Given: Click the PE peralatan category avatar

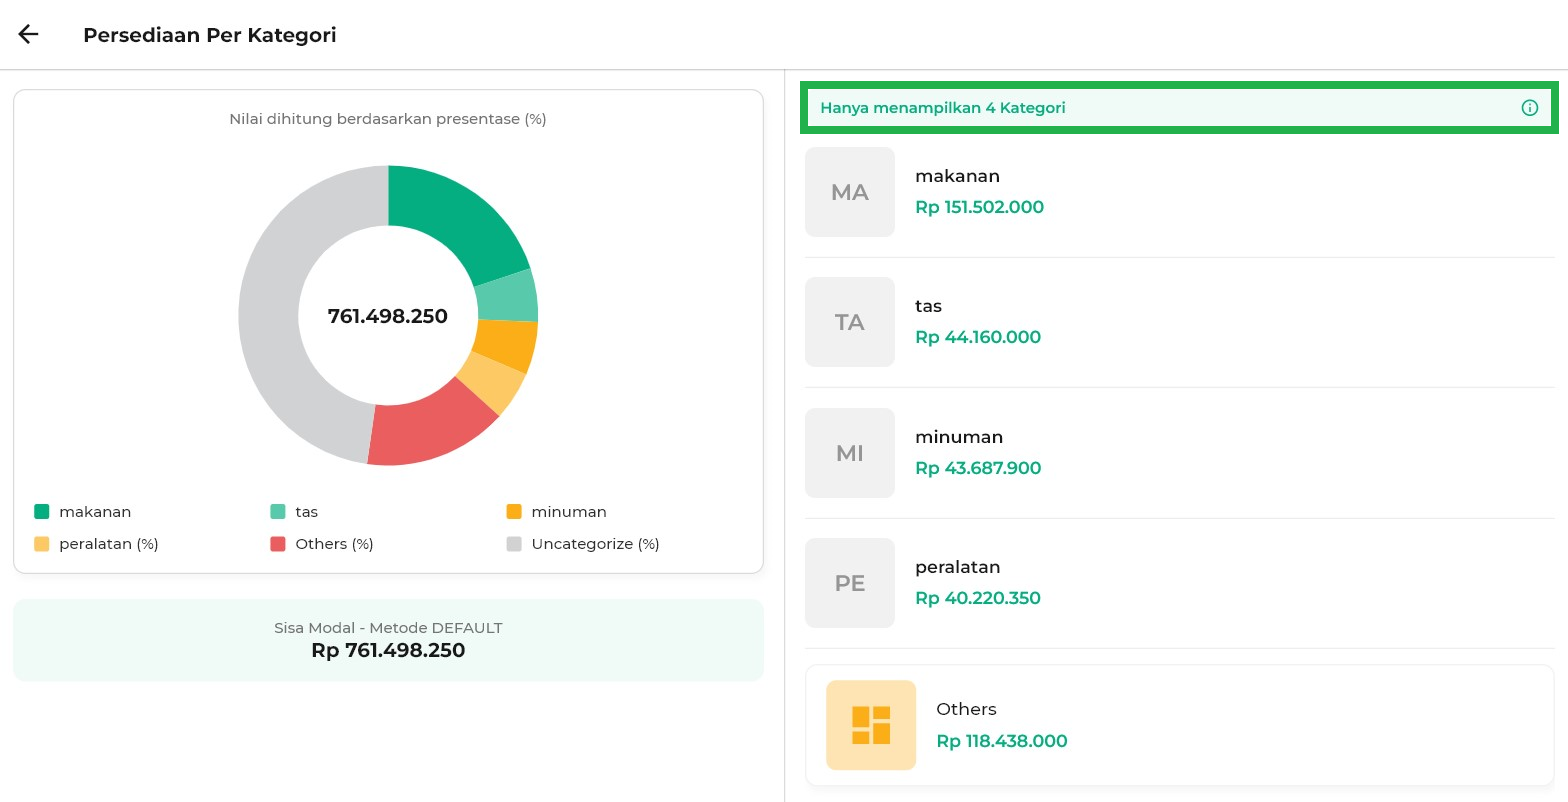Looking at the screenshot, I should point(849,583).
